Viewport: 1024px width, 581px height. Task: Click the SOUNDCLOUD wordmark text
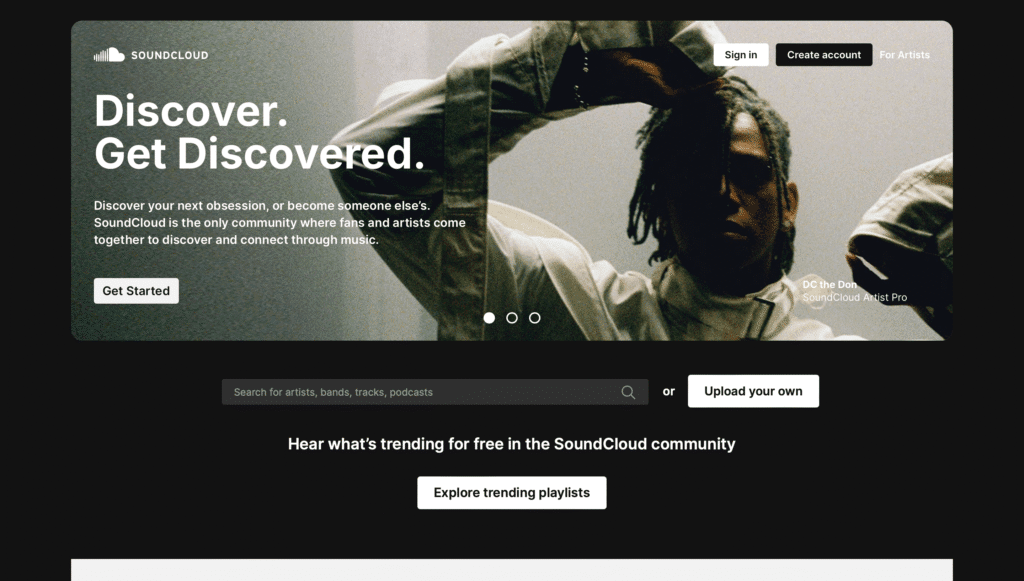tap(170, 55)
